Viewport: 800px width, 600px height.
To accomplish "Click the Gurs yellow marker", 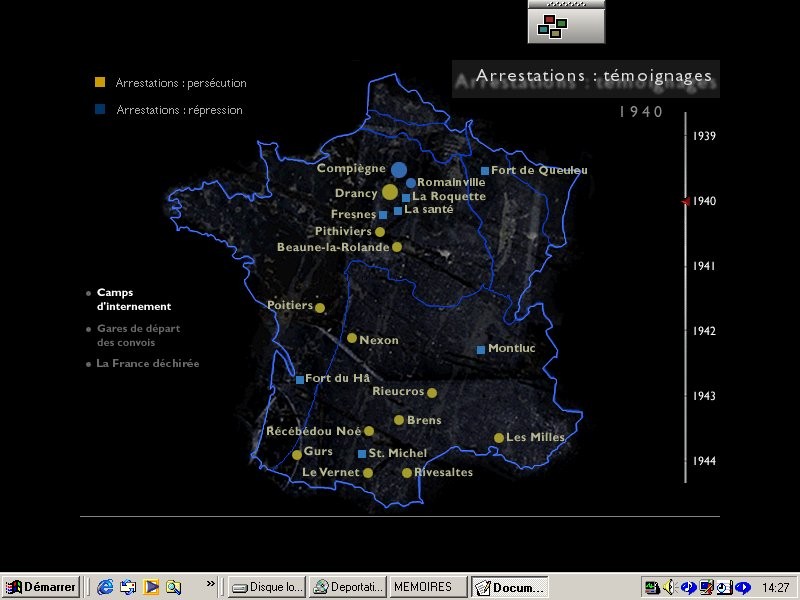I will (x=297, y=454).
